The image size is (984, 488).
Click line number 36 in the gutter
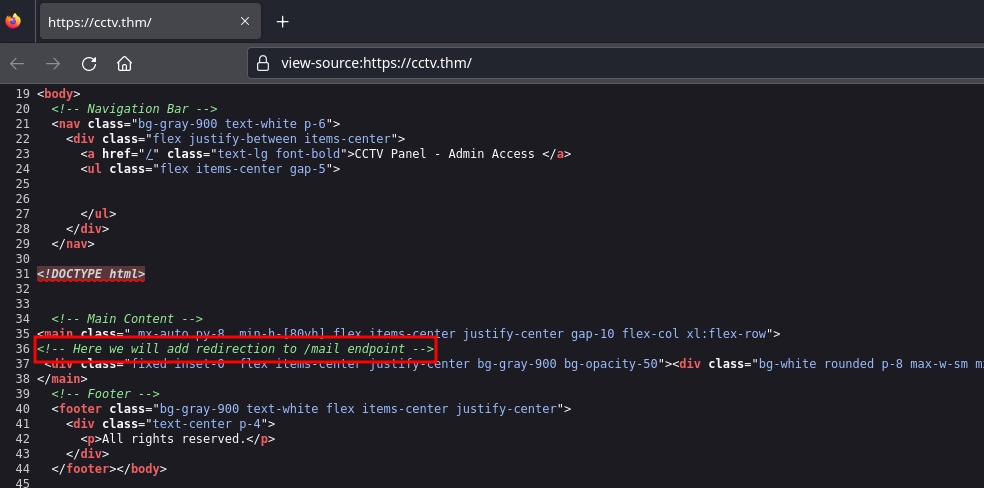(22, 349)
